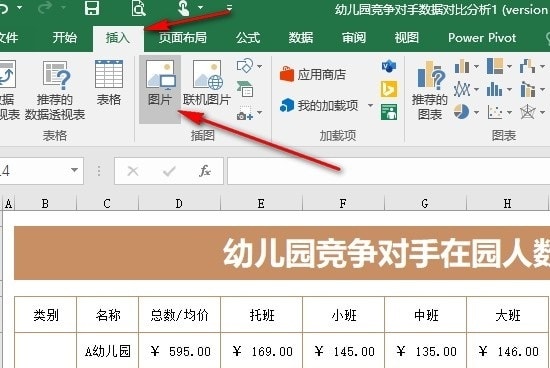
Task: Open the 视图 tab
Action: click(x=407, y=38)
